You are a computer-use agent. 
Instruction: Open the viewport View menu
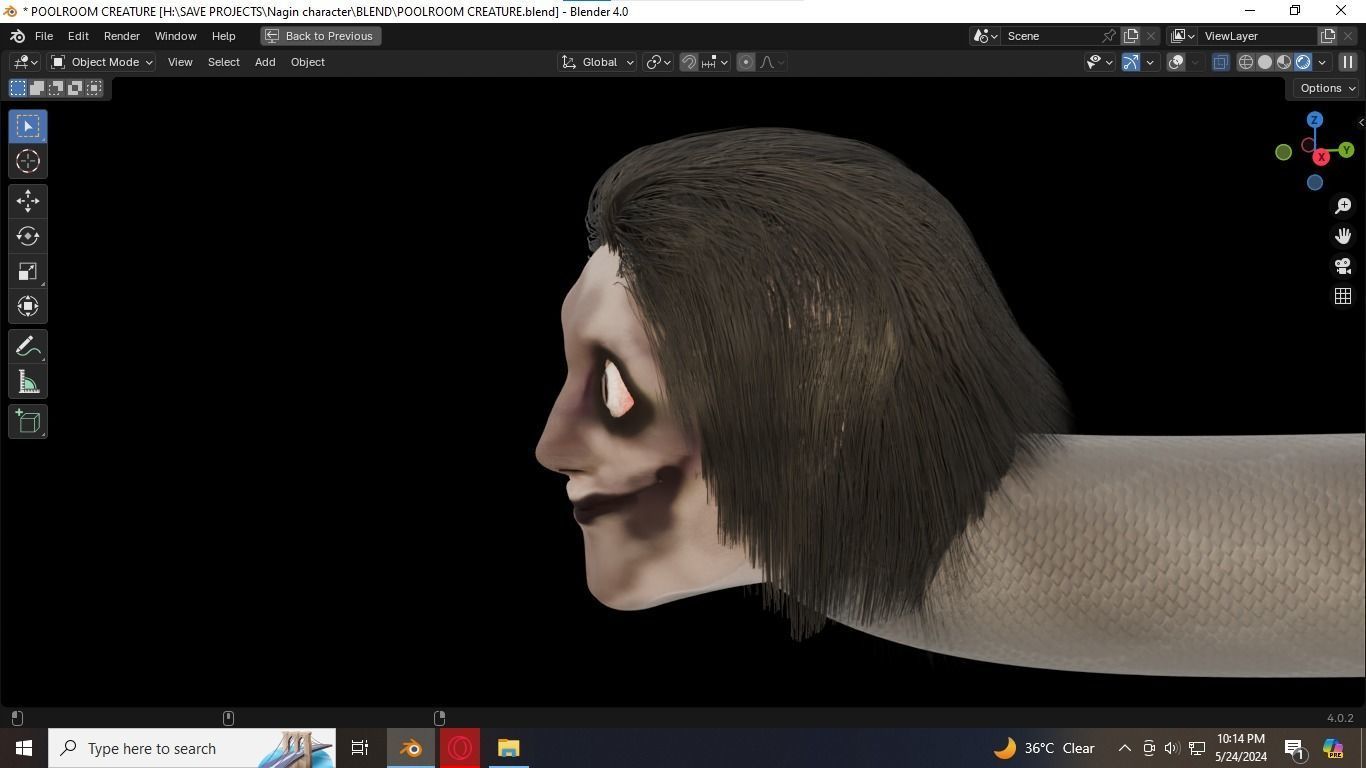[180, 62]
